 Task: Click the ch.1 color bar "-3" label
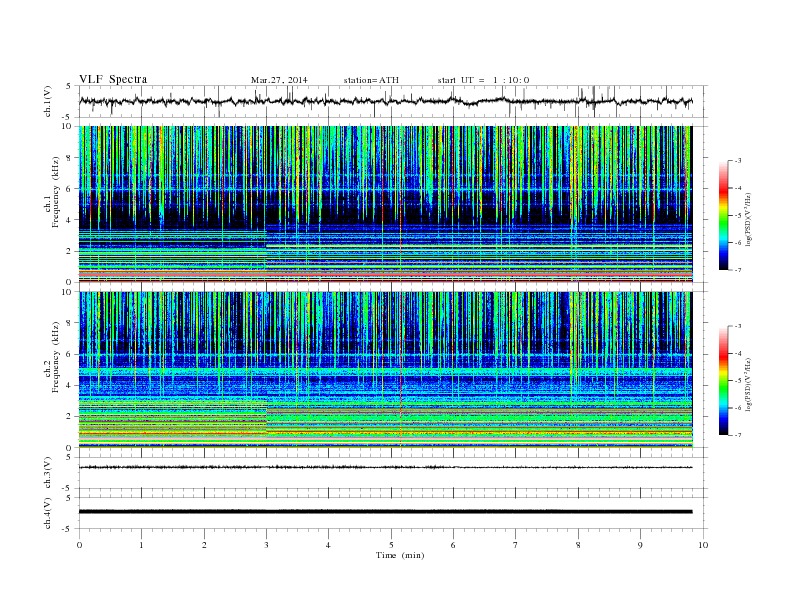tap(738, 161)
